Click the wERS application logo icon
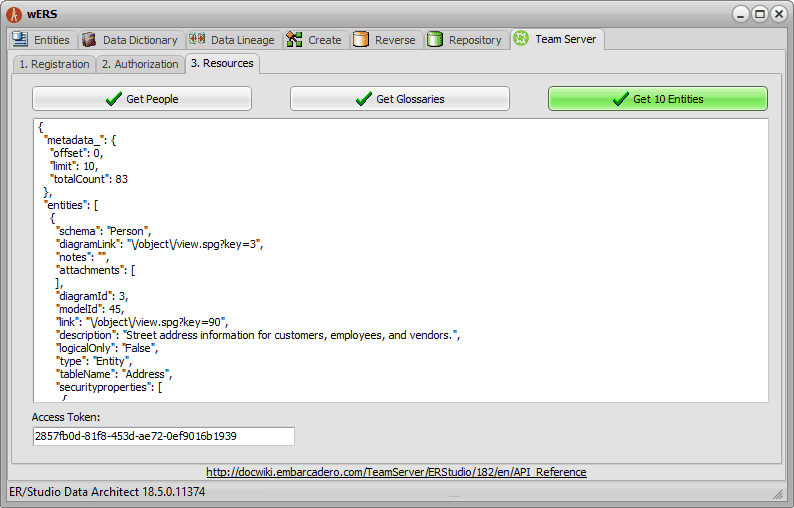Image resolution: width=794 pixels, height=508 pixels. pyautogui.click(x=14, y=14)
